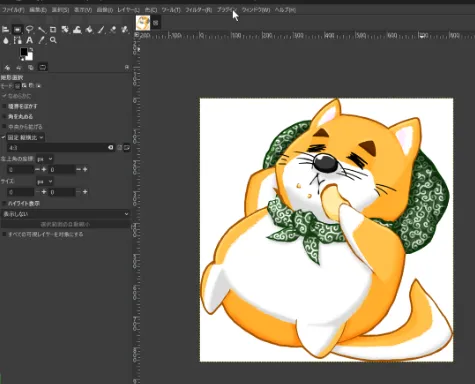475x384 pixels.
Task: Open the 固定 縦横比 fixed mode dropdown
Action: (26, 137)
